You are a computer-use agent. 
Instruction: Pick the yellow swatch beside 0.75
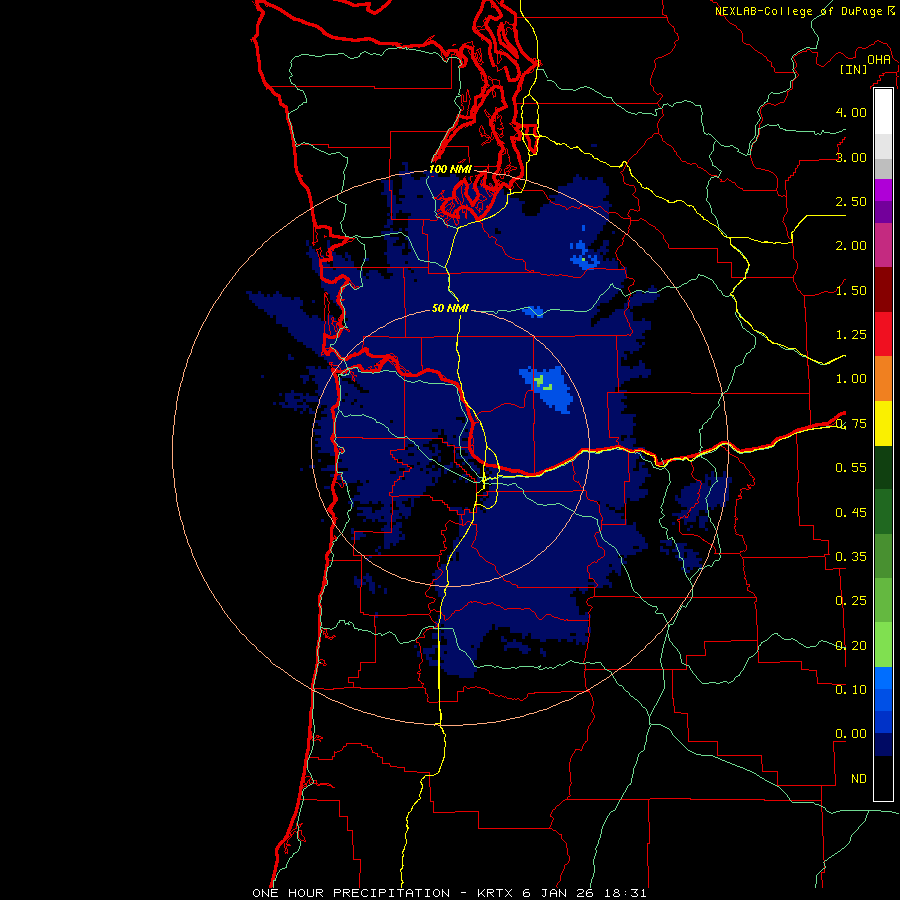click(883, 423)
